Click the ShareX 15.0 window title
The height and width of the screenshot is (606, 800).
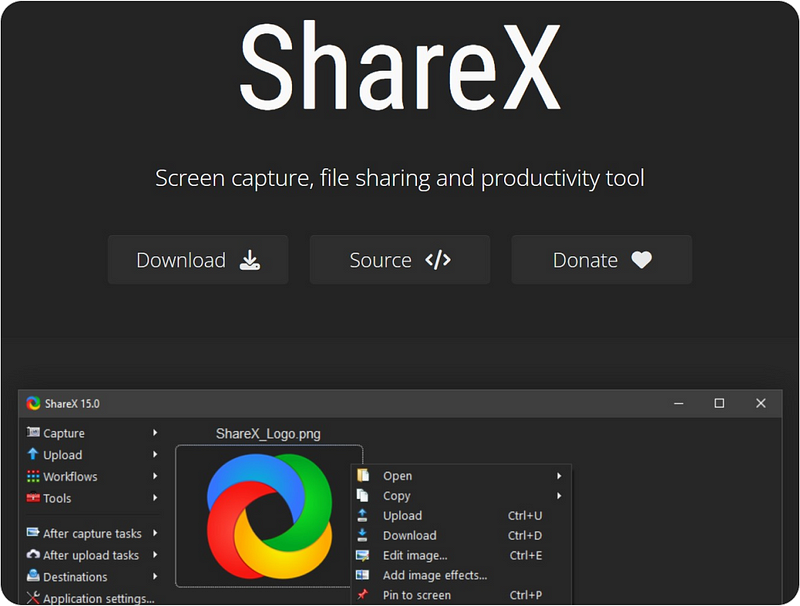click(x=72, y=403)
